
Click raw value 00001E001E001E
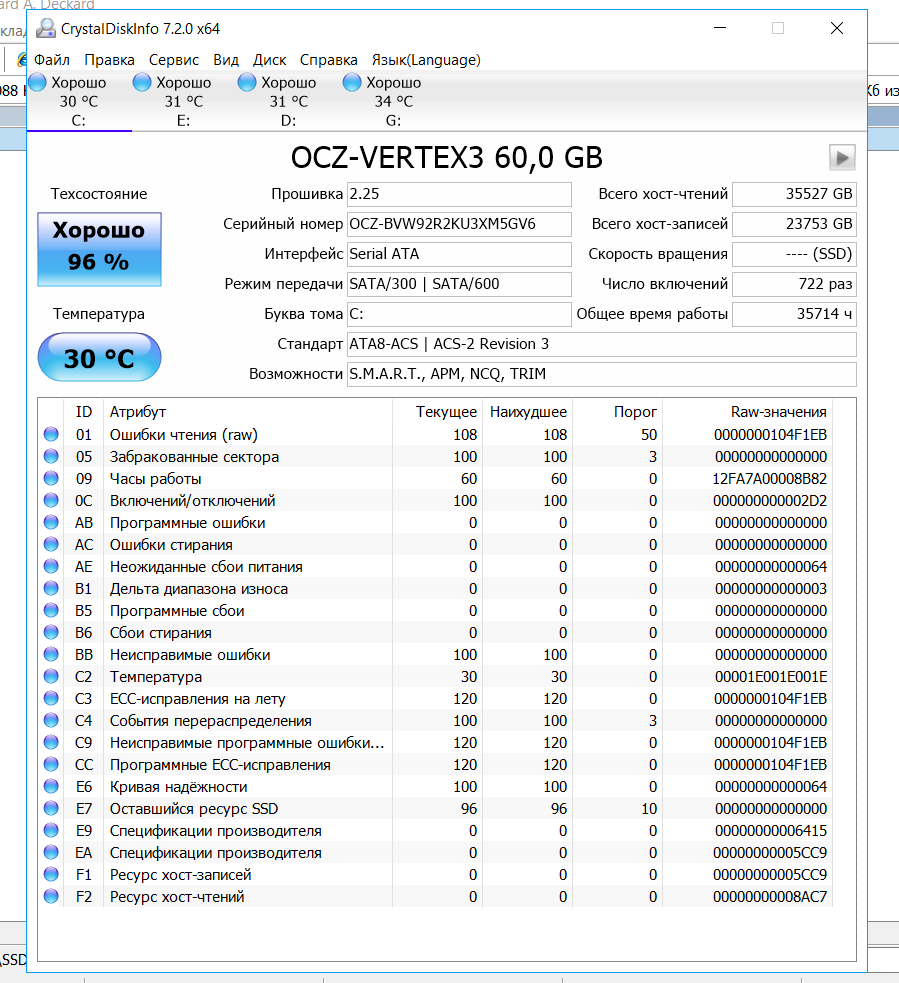tap(770, 677)
